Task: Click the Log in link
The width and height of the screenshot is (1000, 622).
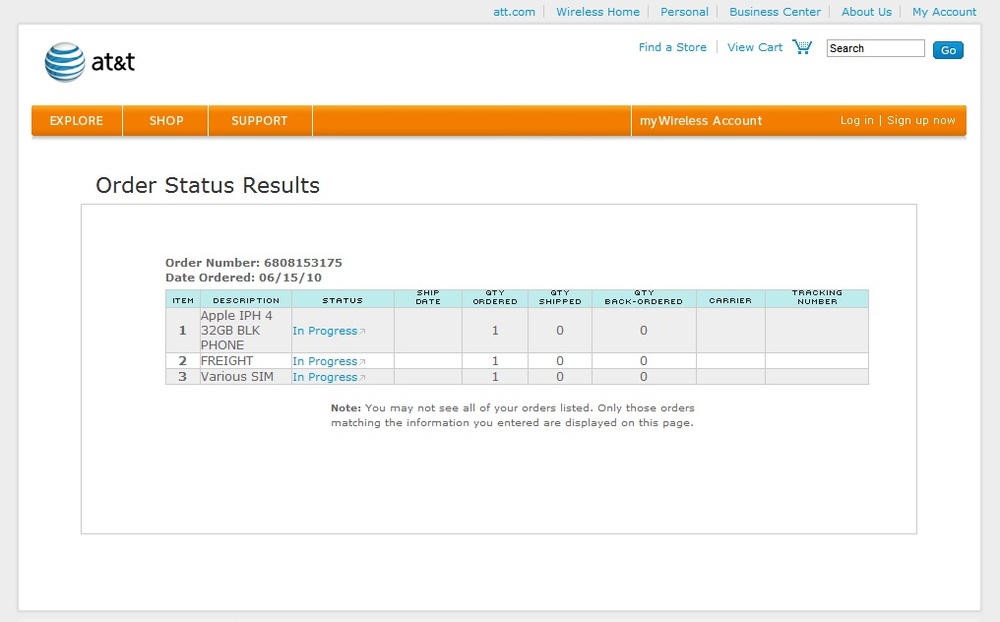Action: click(856, 121)
